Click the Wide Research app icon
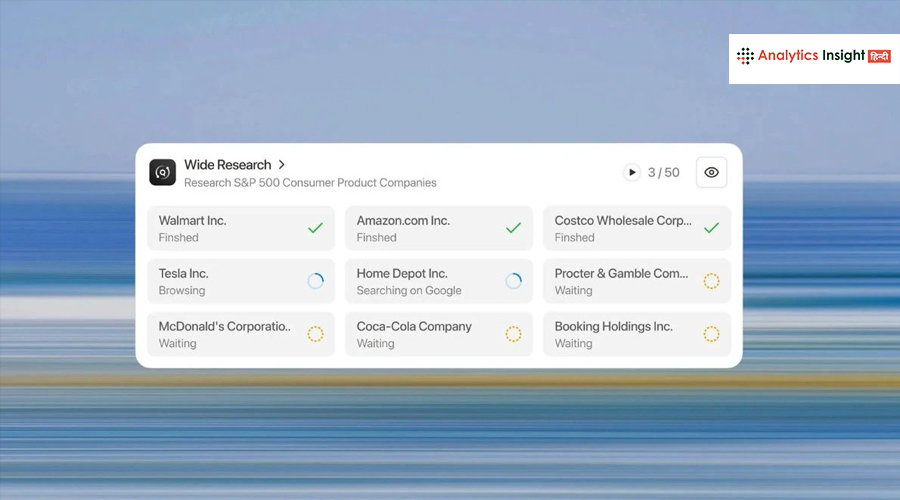Viewport: 900px width, 500px height. (162, 172)
